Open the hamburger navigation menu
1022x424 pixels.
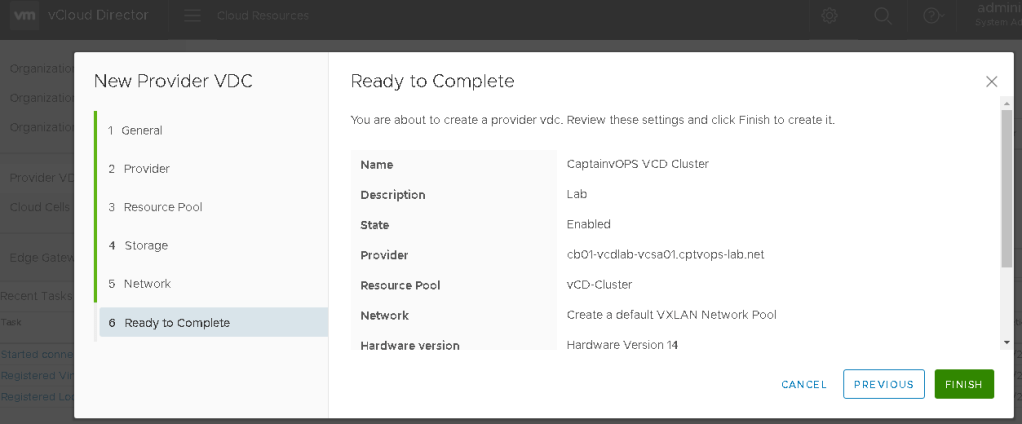192,16
